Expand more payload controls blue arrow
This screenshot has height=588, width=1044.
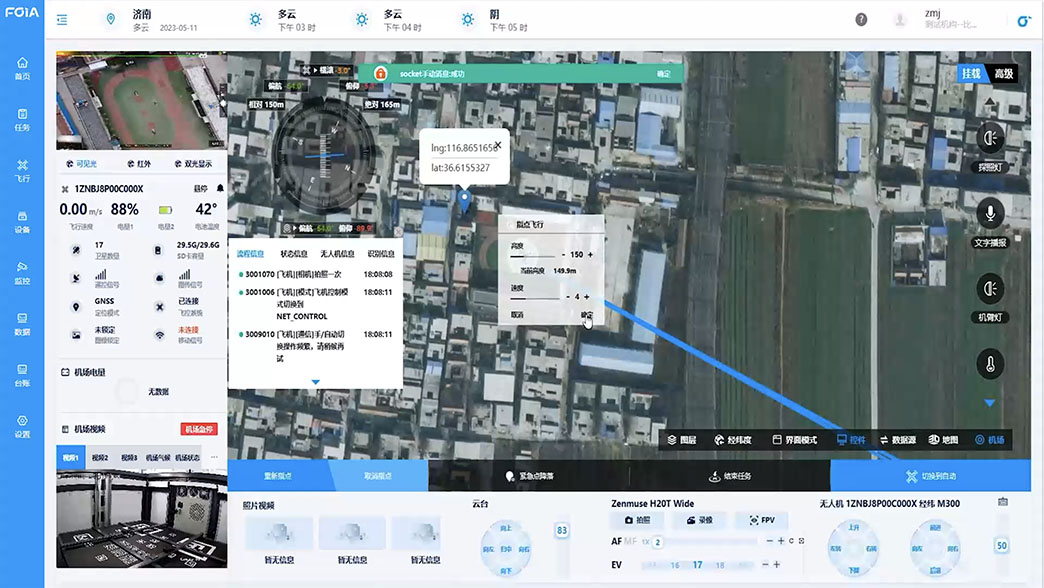tap(989, 403)
